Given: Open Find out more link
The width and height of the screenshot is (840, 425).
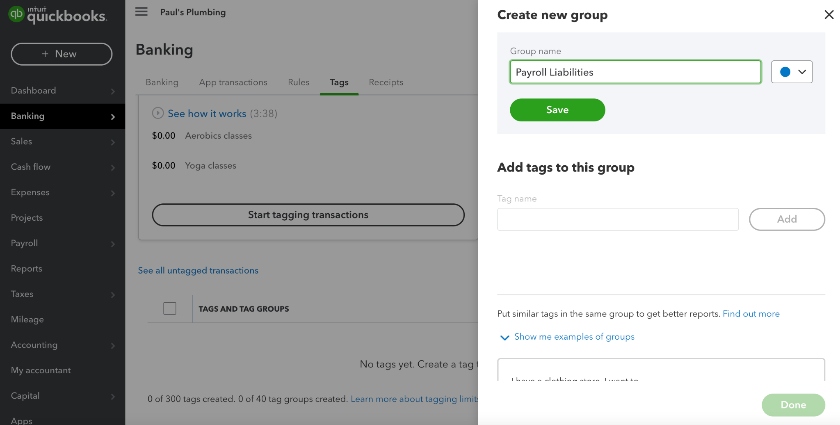Looking at the screenshot, I should [751, 314].
